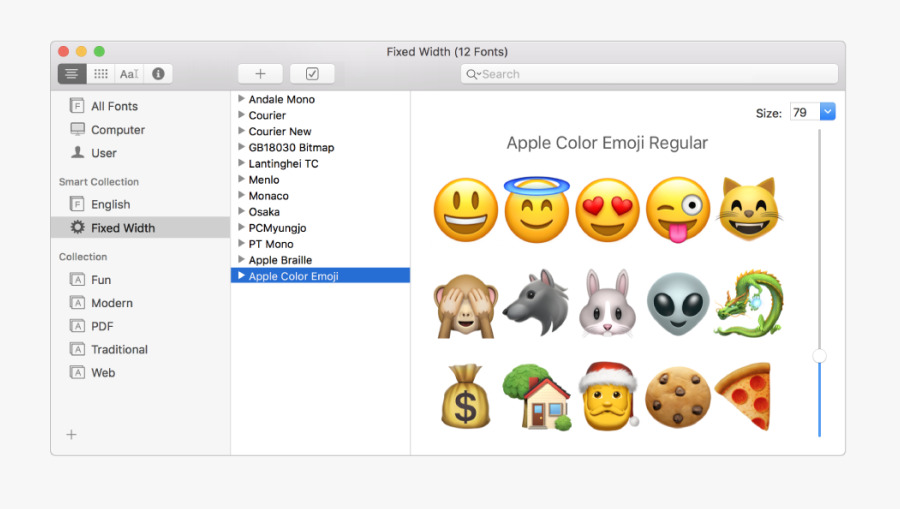This screenshot has width=900, height=509.
Task: Click the pizza slice emoji
Action: click(x=744, y=395)
